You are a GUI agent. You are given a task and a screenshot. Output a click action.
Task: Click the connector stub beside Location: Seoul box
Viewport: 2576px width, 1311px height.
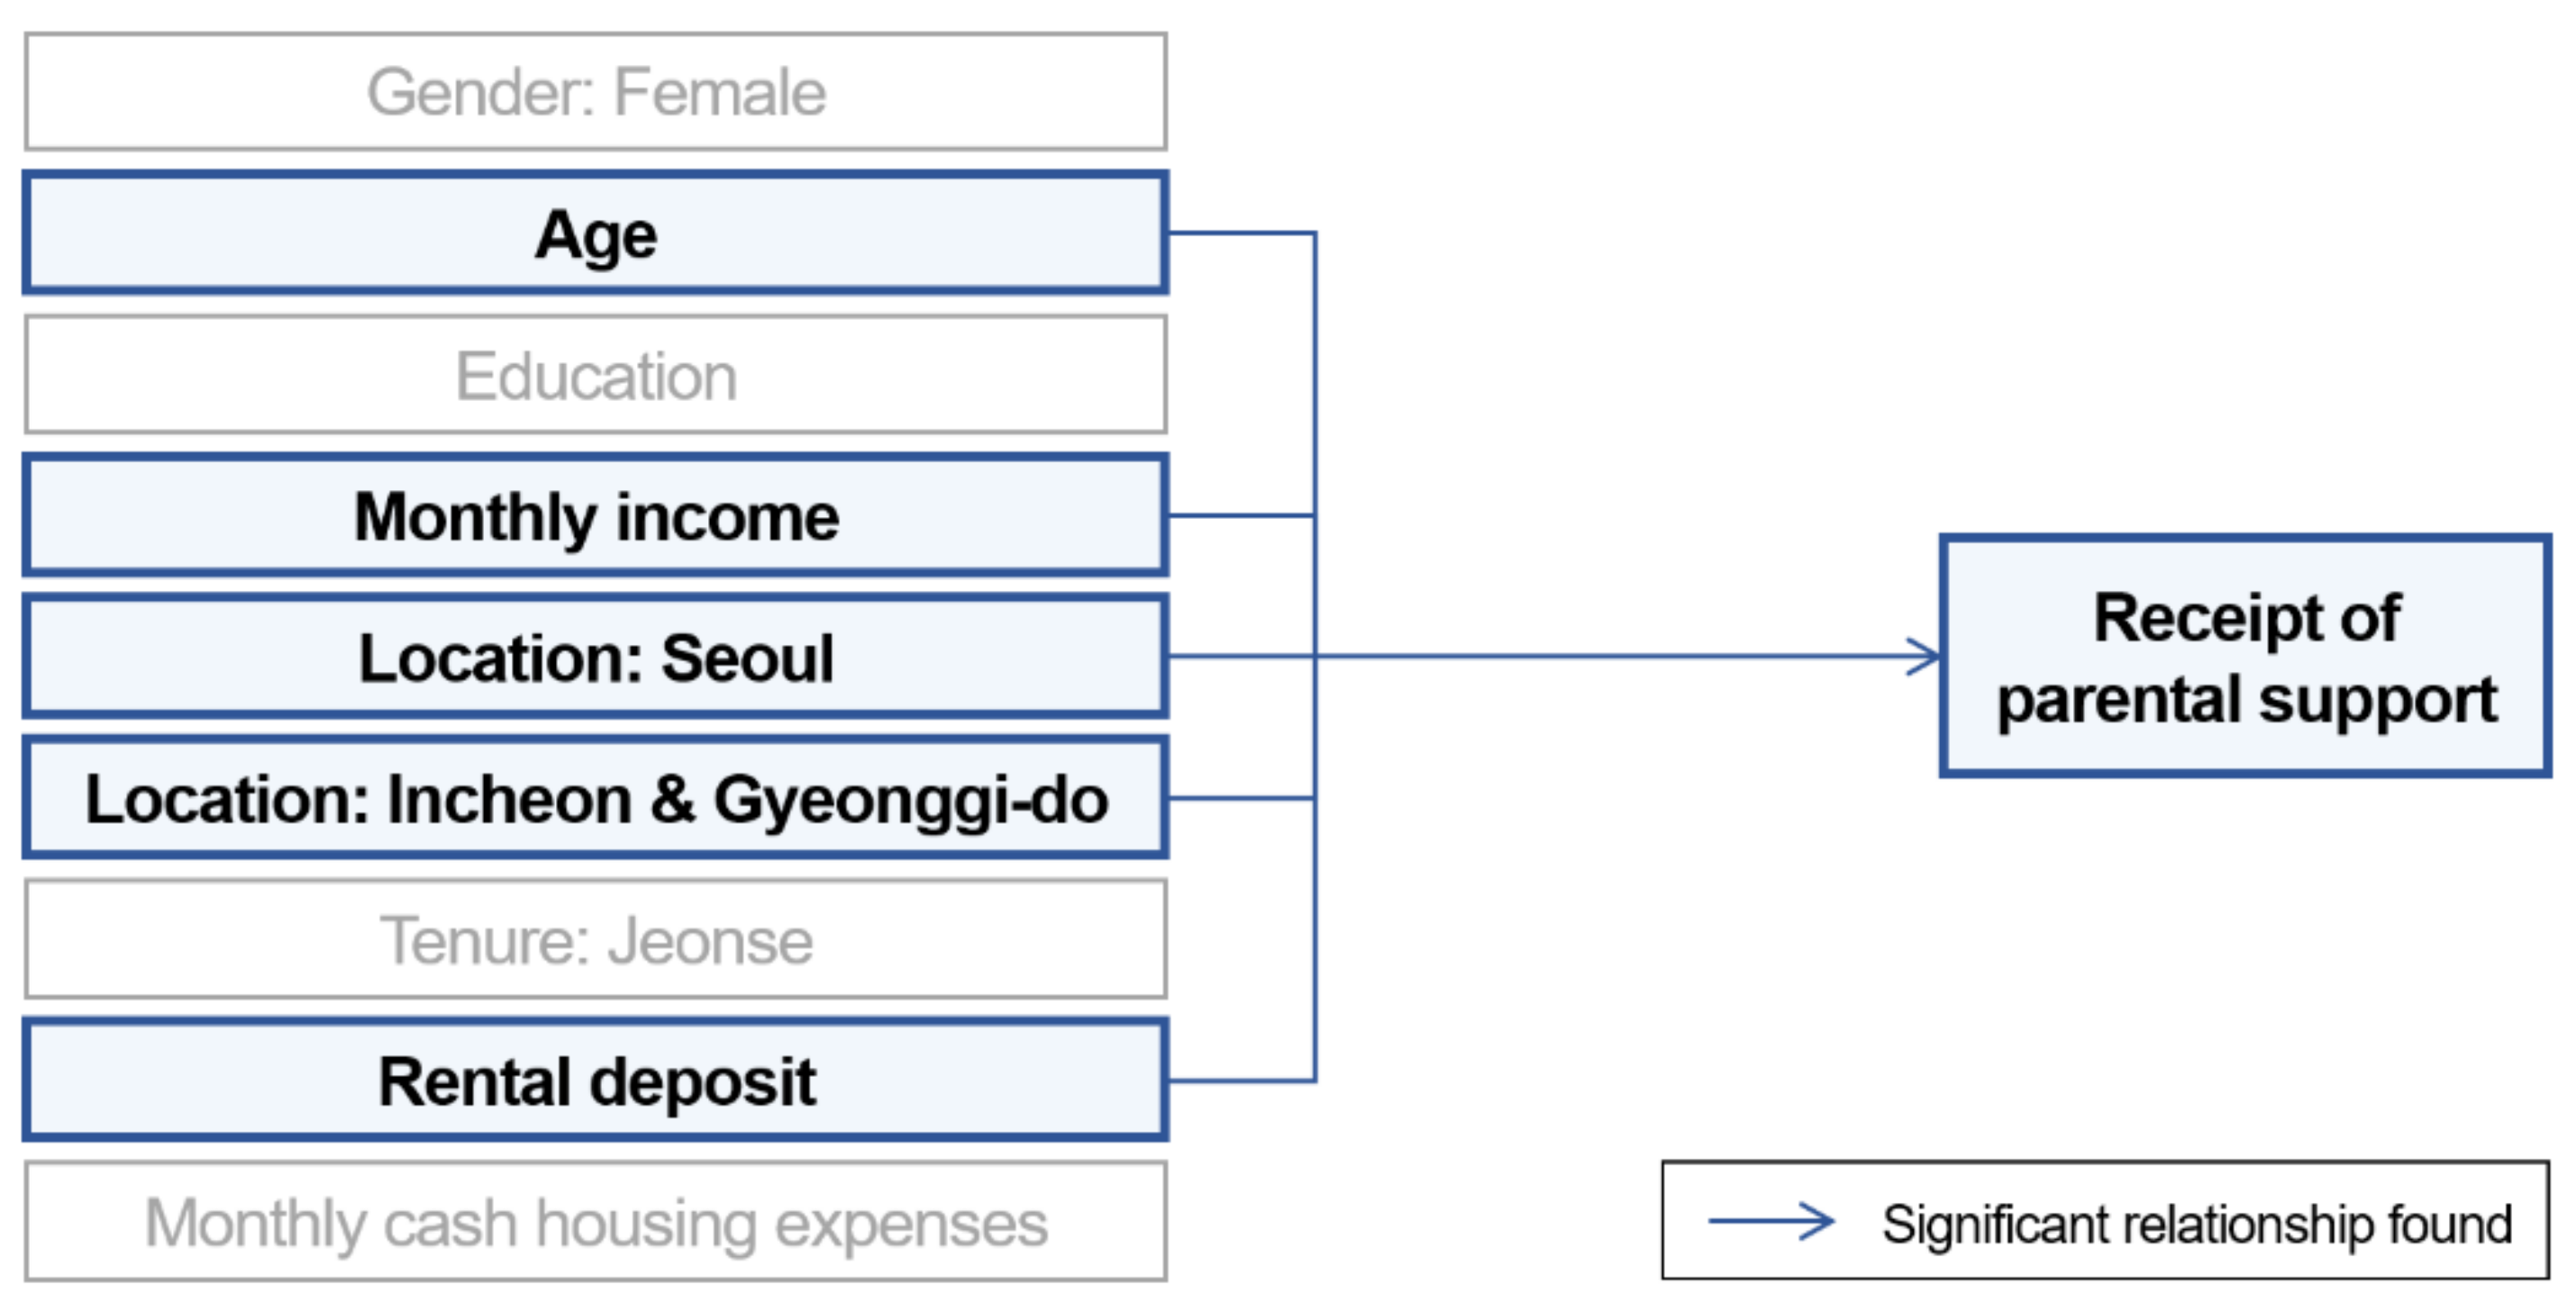pos(1240,657)
